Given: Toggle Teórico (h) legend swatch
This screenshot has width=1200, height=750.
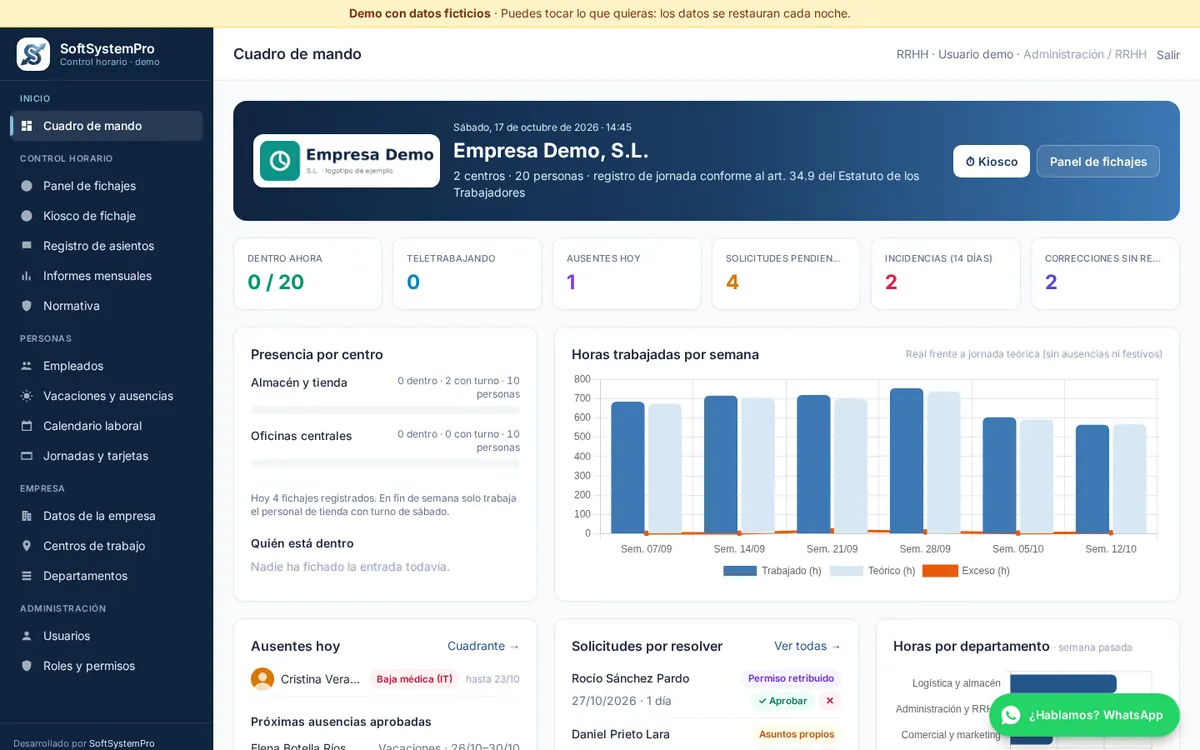Looking at the screenshot, I should pos(846,571).
